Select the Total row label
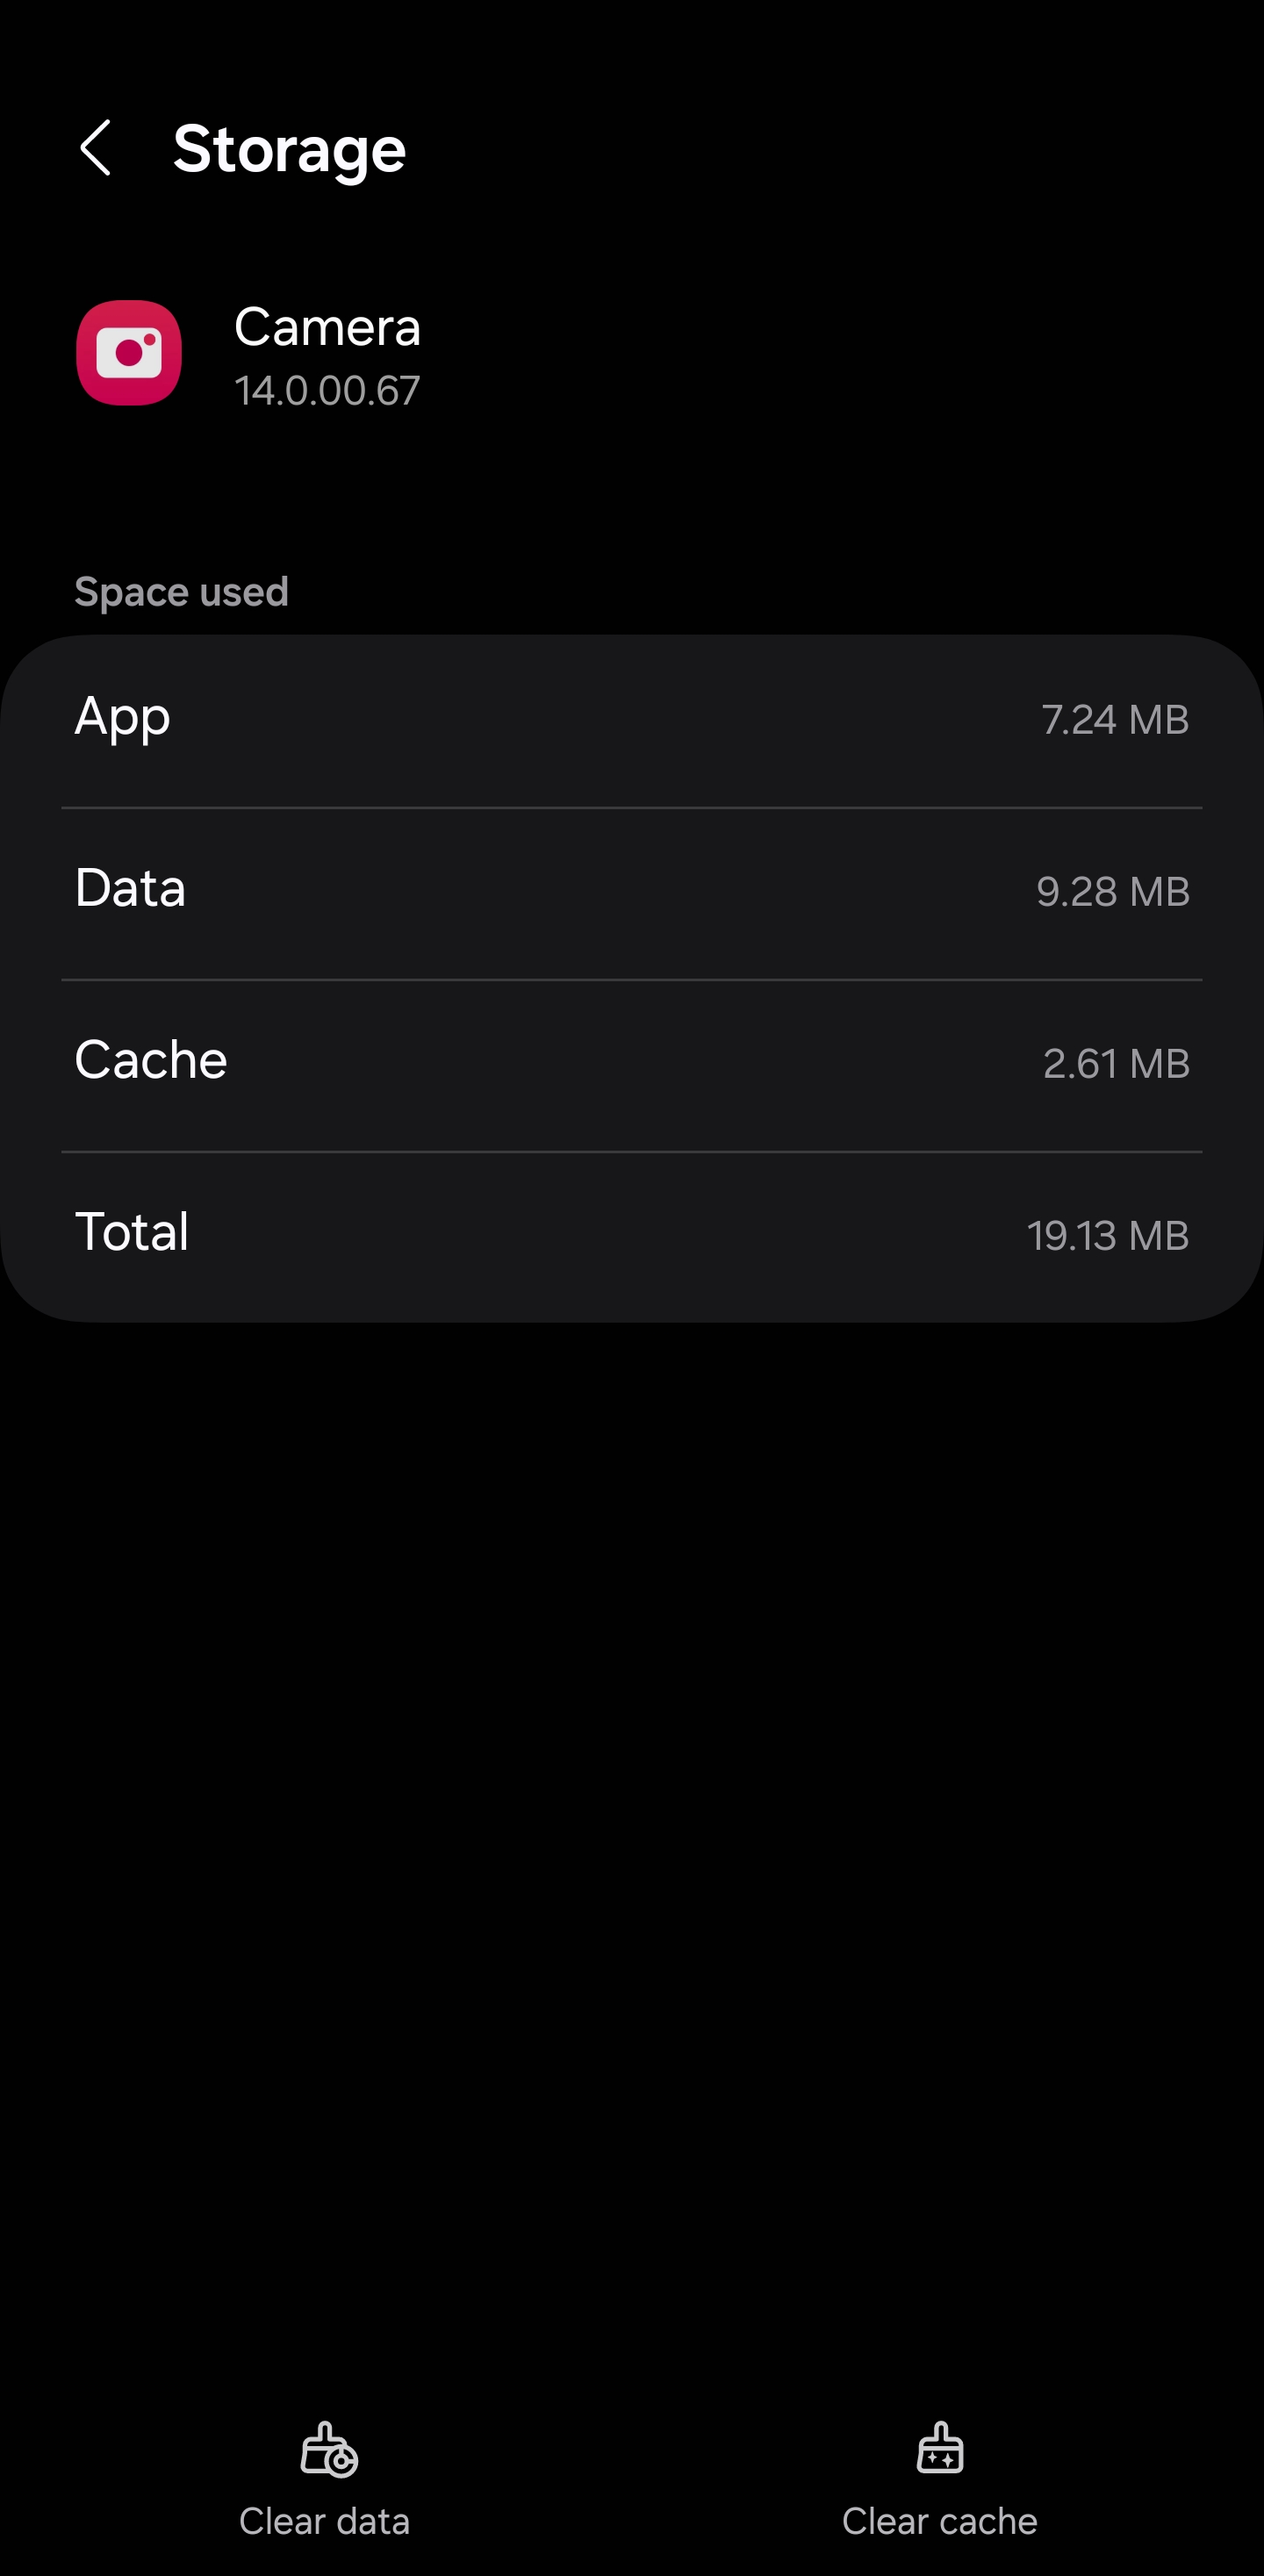1264x2576 pixels. [132, 1232]
